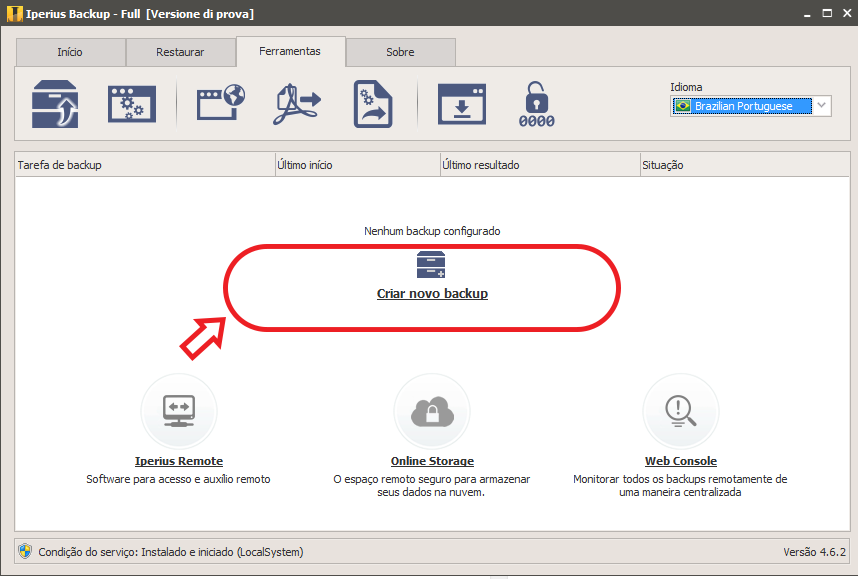This screenshot has width=858, height=579.
Task: Open the Sobre tab
Action: 401,53
